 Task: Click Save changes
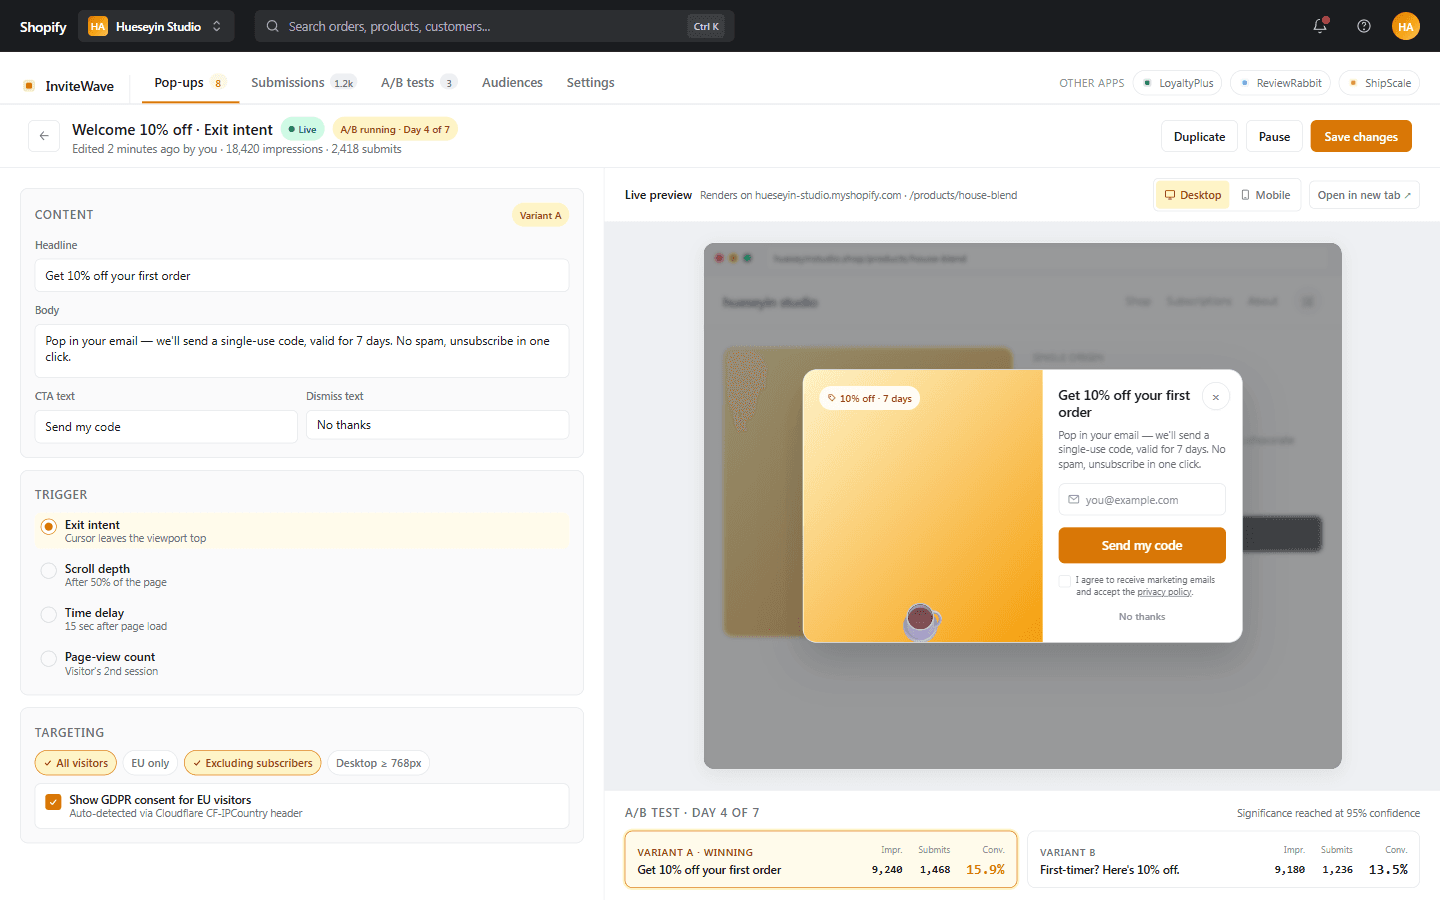coord(1361,136)
